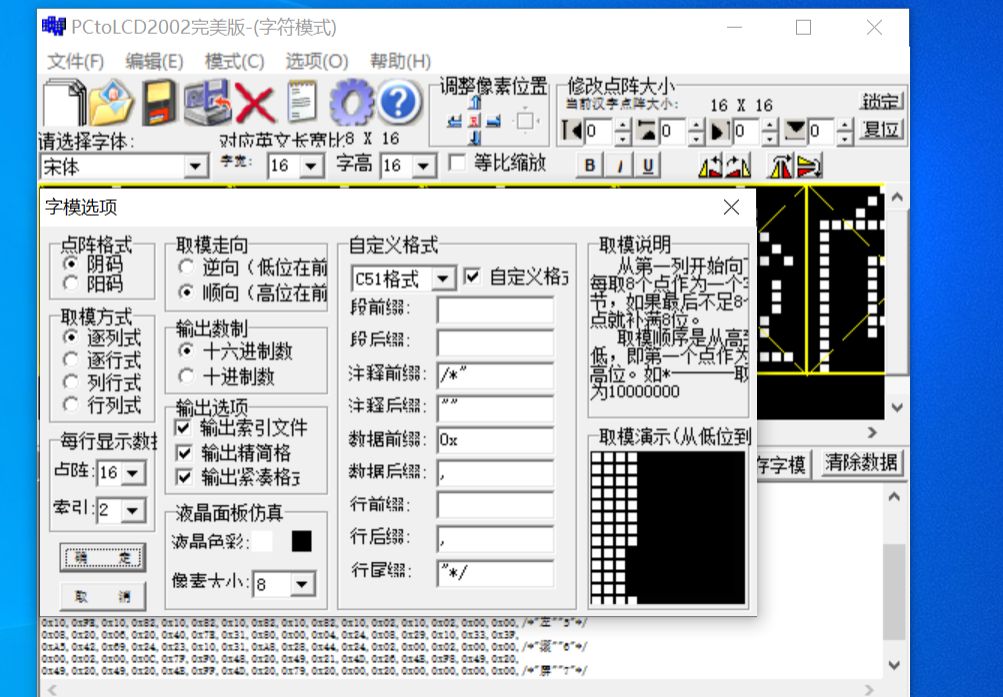The width and height of the screenshot is (1003, 697).
Task: Uncheck 输出索引文件 checkbox
Action: 183,427
